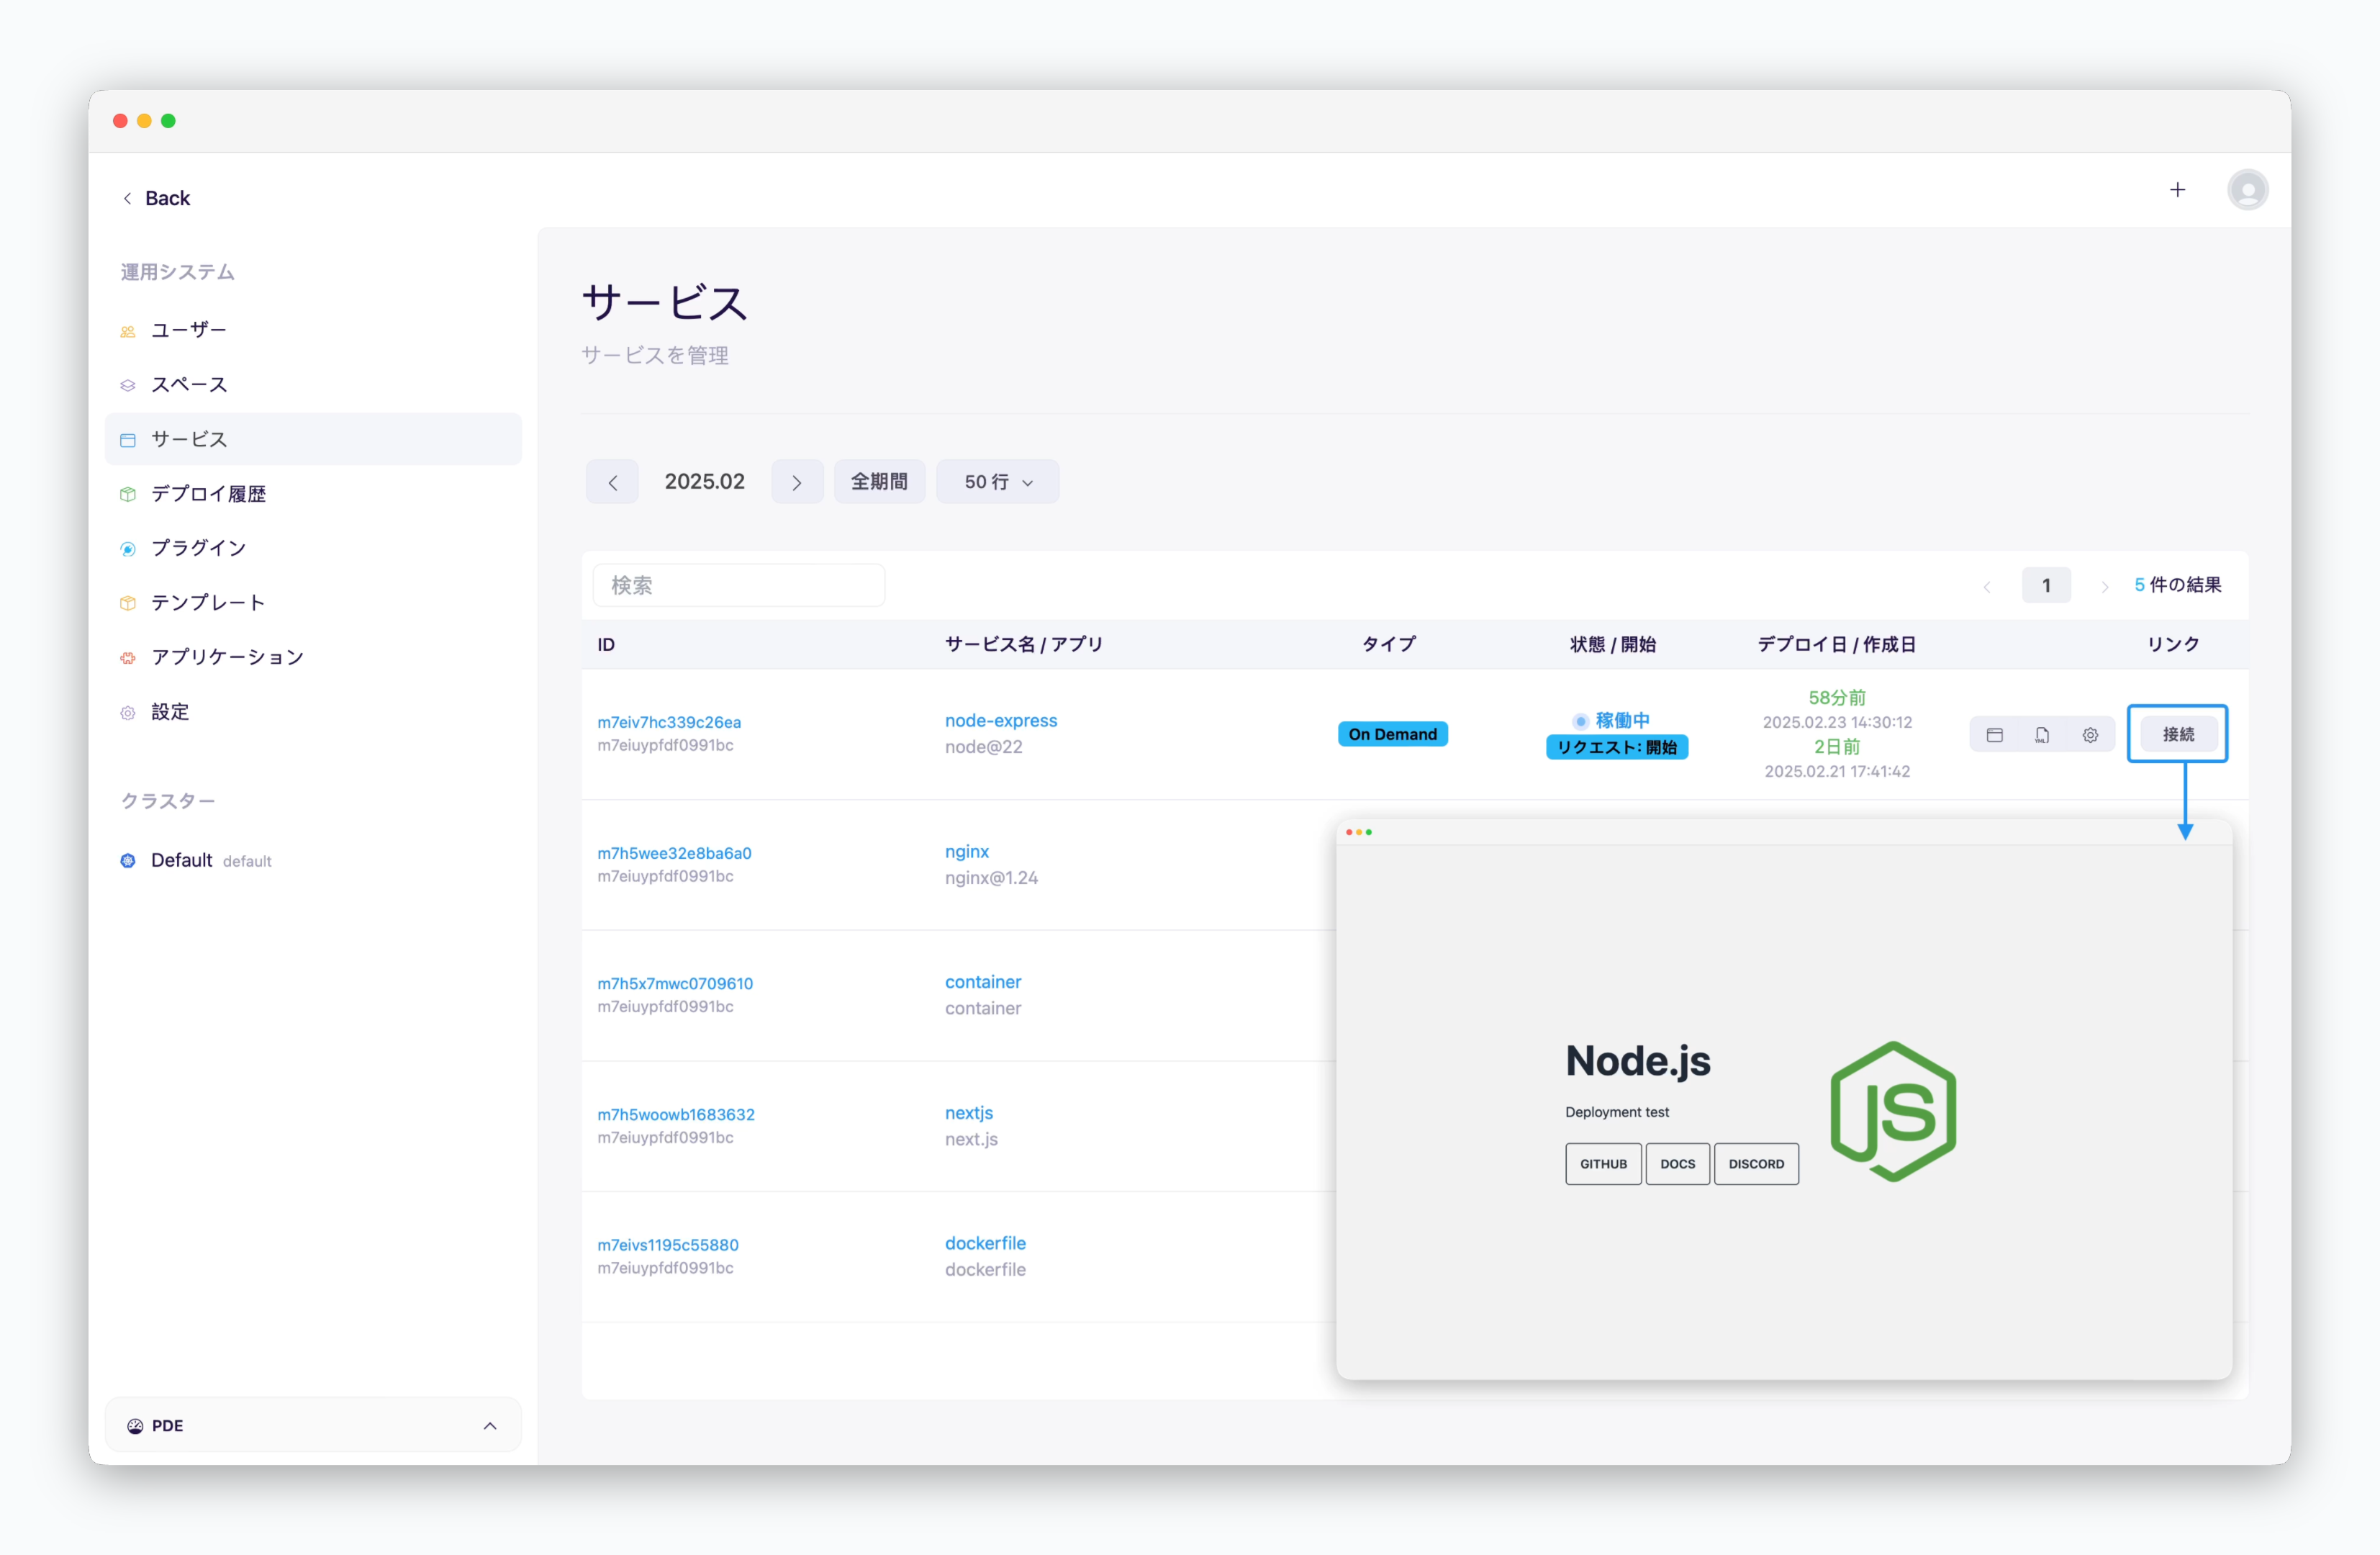Click the スペース layers icon
2380x1555 pixels.
tap(128, 386)
